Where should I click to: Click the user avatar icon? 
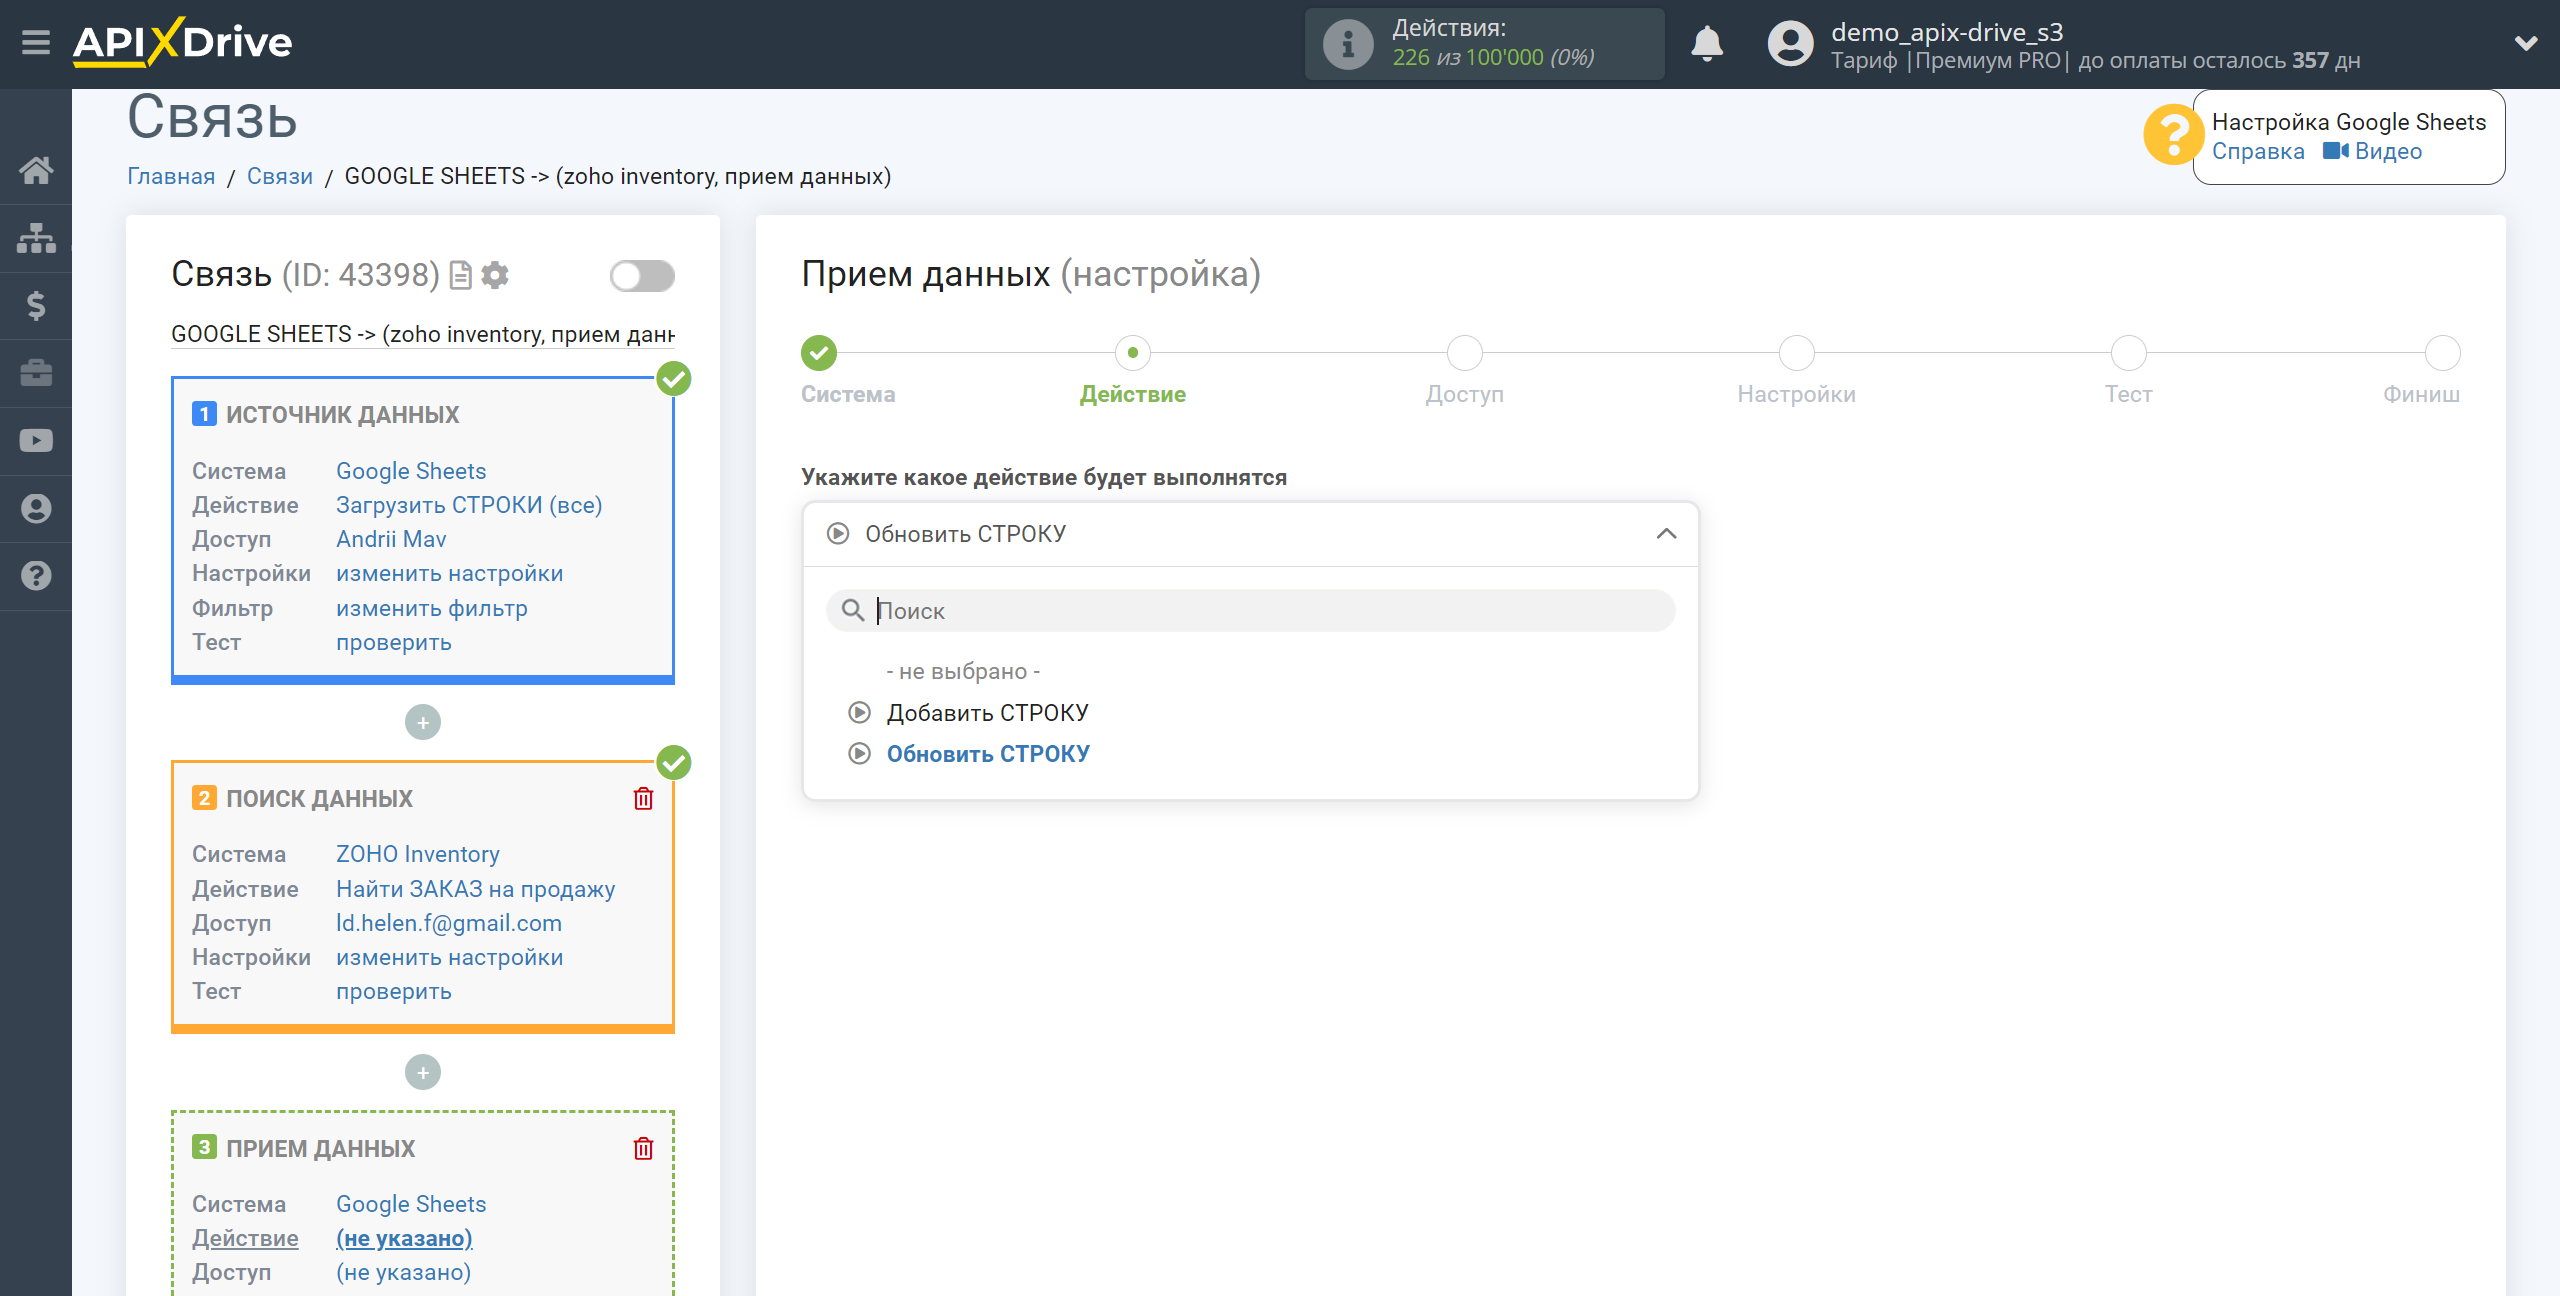point(1790,44)
